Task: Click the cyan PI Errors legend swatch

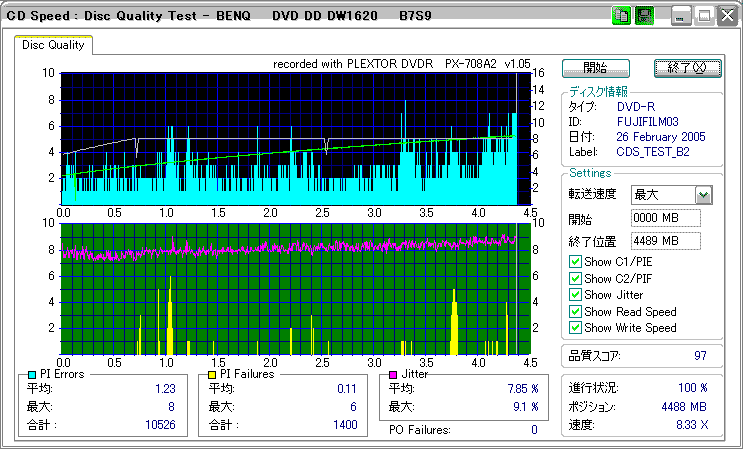Action: pyautogui.click(x=33, y=375)
